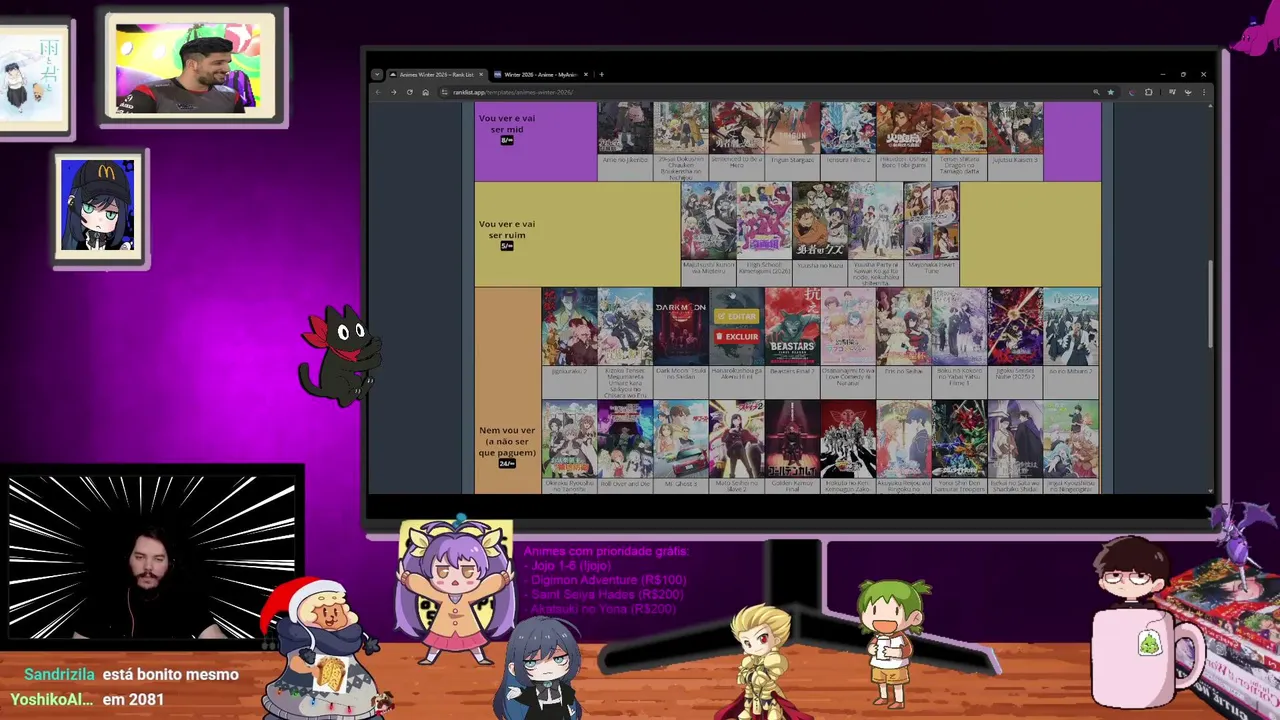This screenshot has width=1280, height=720.
Task: Click the black cat with red scarf sticker
Action: point(341,355)
